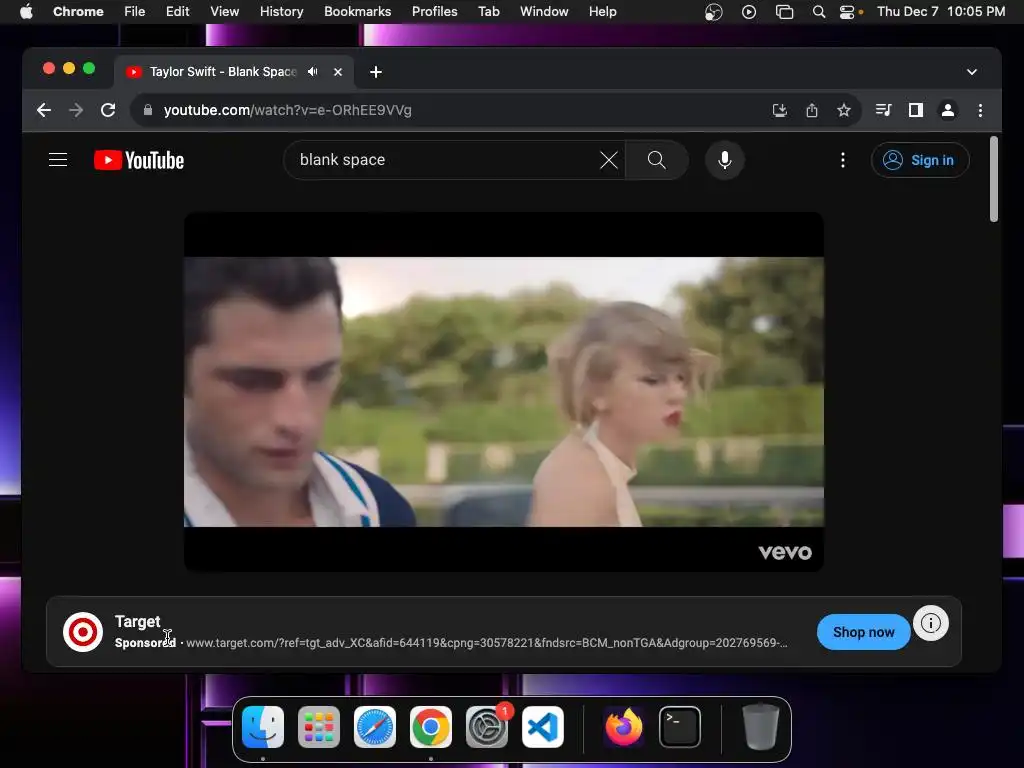Open Chrome profile avatar menu
Screen dimensions: 1024x768
tap(948, 110)
